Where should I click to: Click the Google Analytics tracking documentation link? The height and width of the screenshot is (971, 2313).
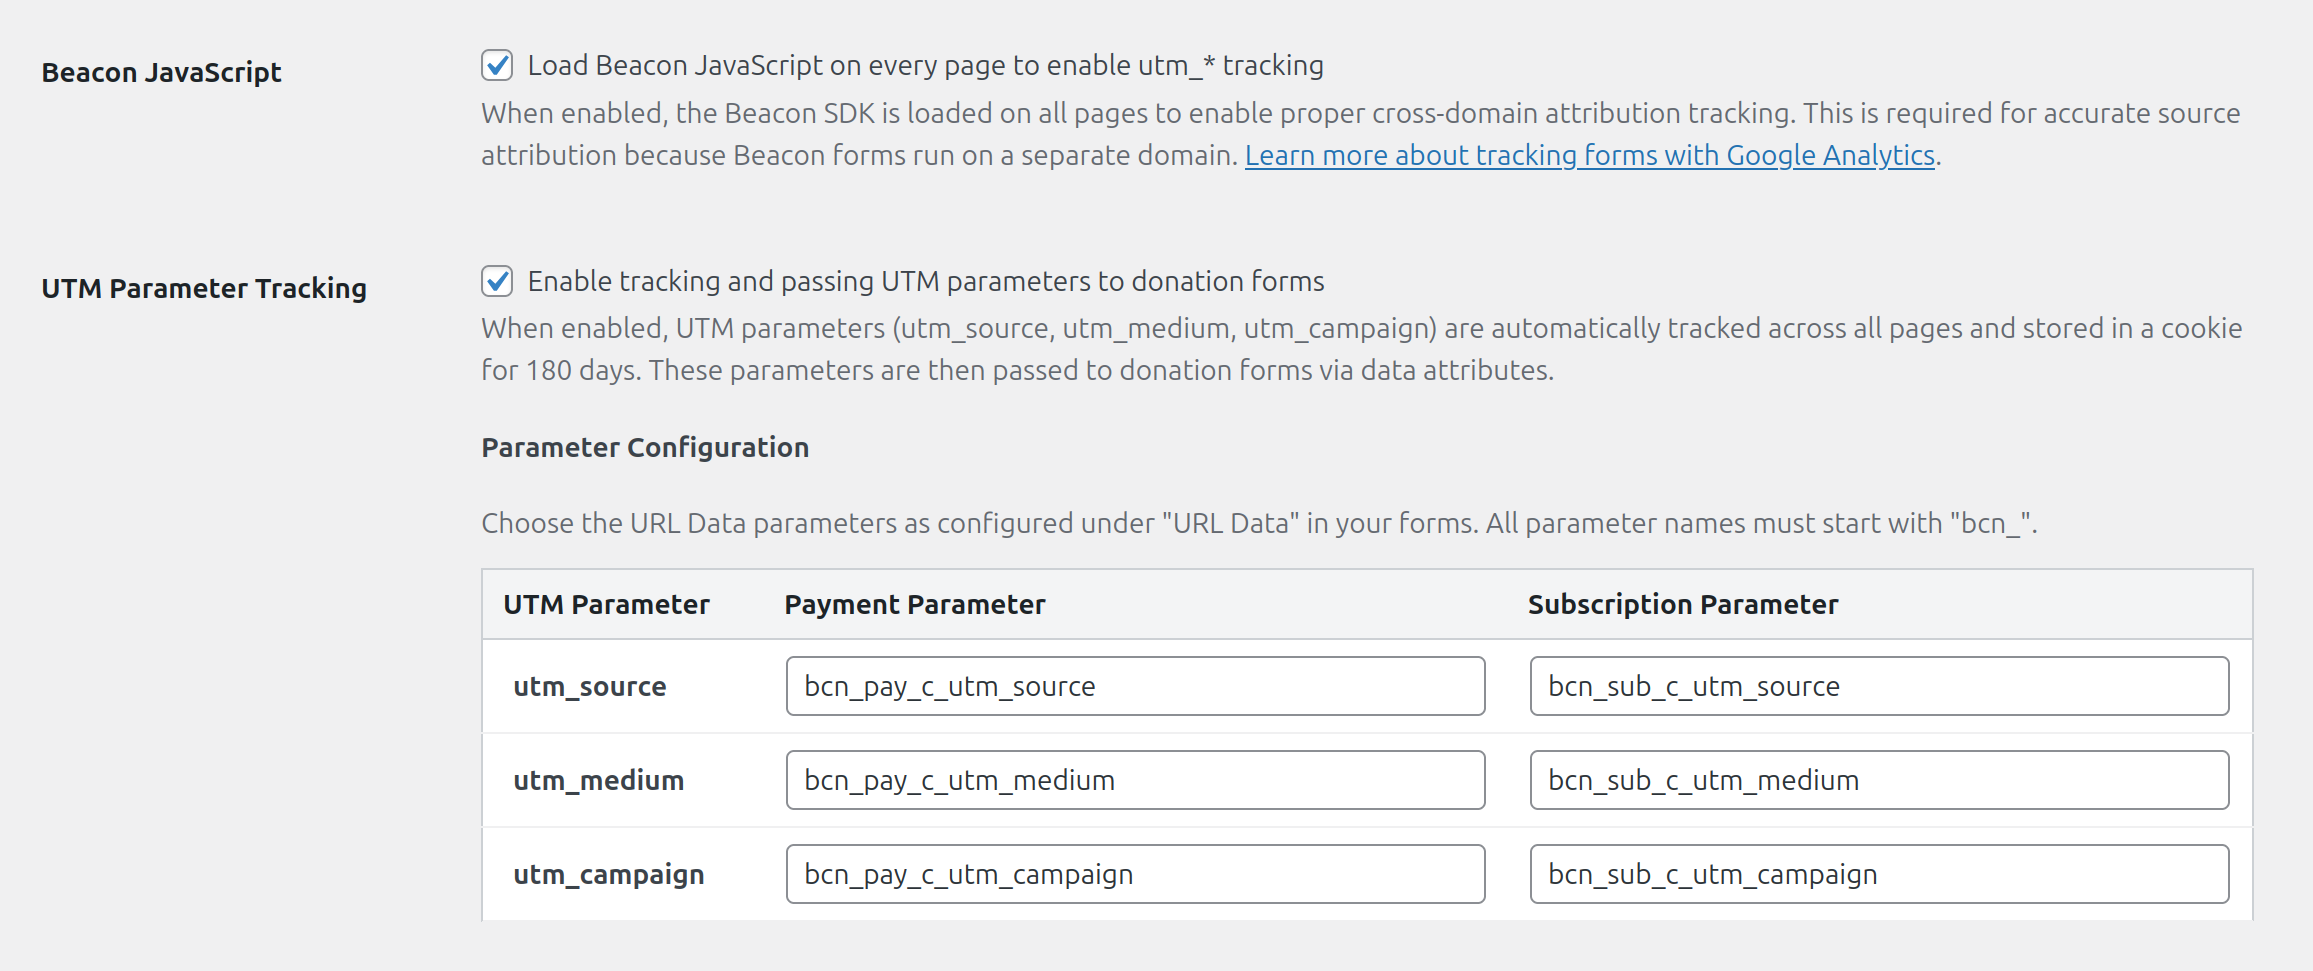[1590, 156]
